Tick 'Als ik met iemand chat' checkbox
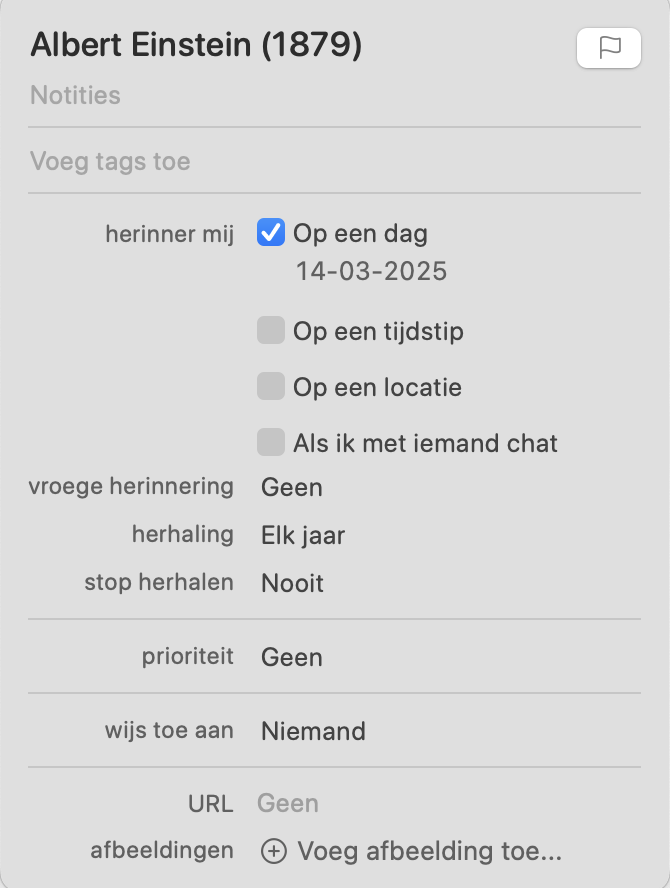The image size is (670, 888). (271, 442)
